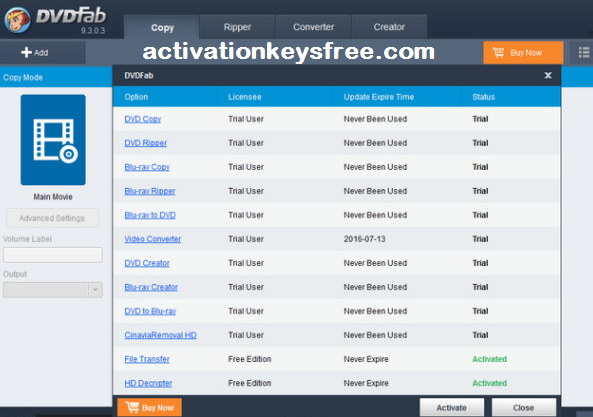The width and height of the screenshot is (593, 417).
Task: Click the 9.3.0.3 version number
Action: 93,31
